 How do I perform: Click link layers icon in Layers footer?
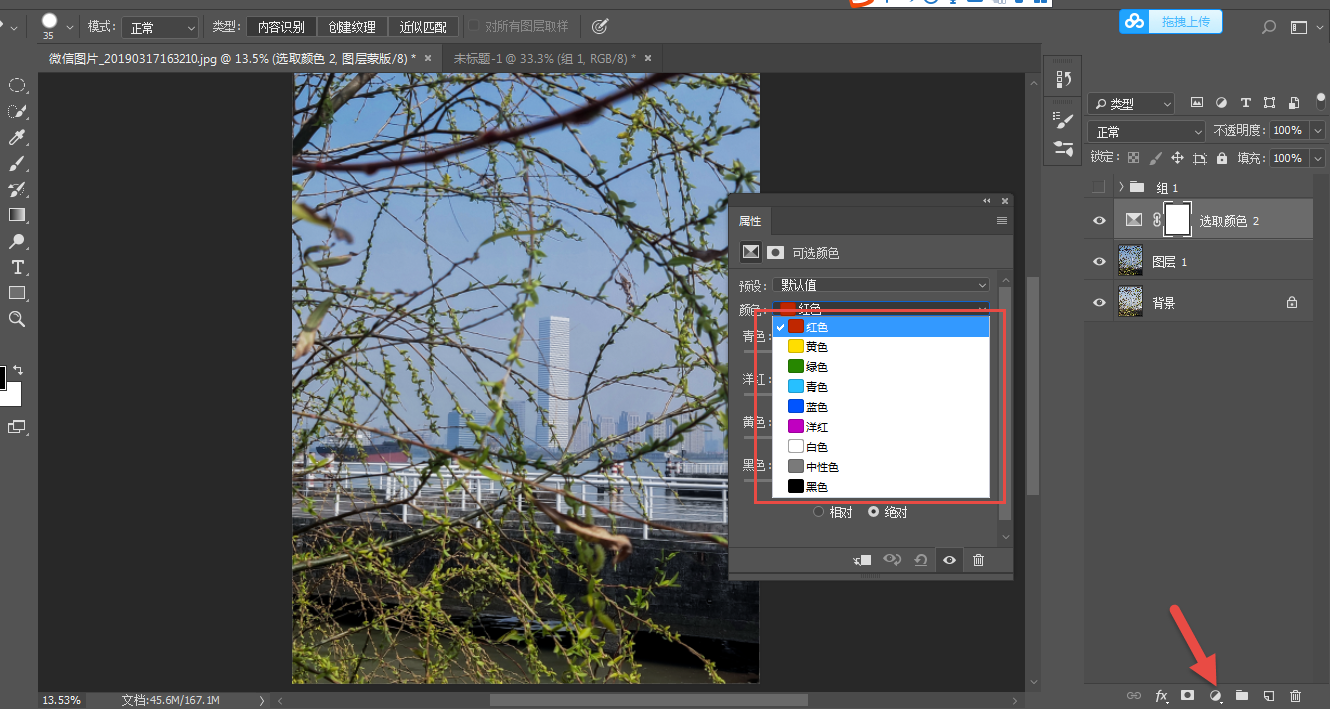point(1134,695)
